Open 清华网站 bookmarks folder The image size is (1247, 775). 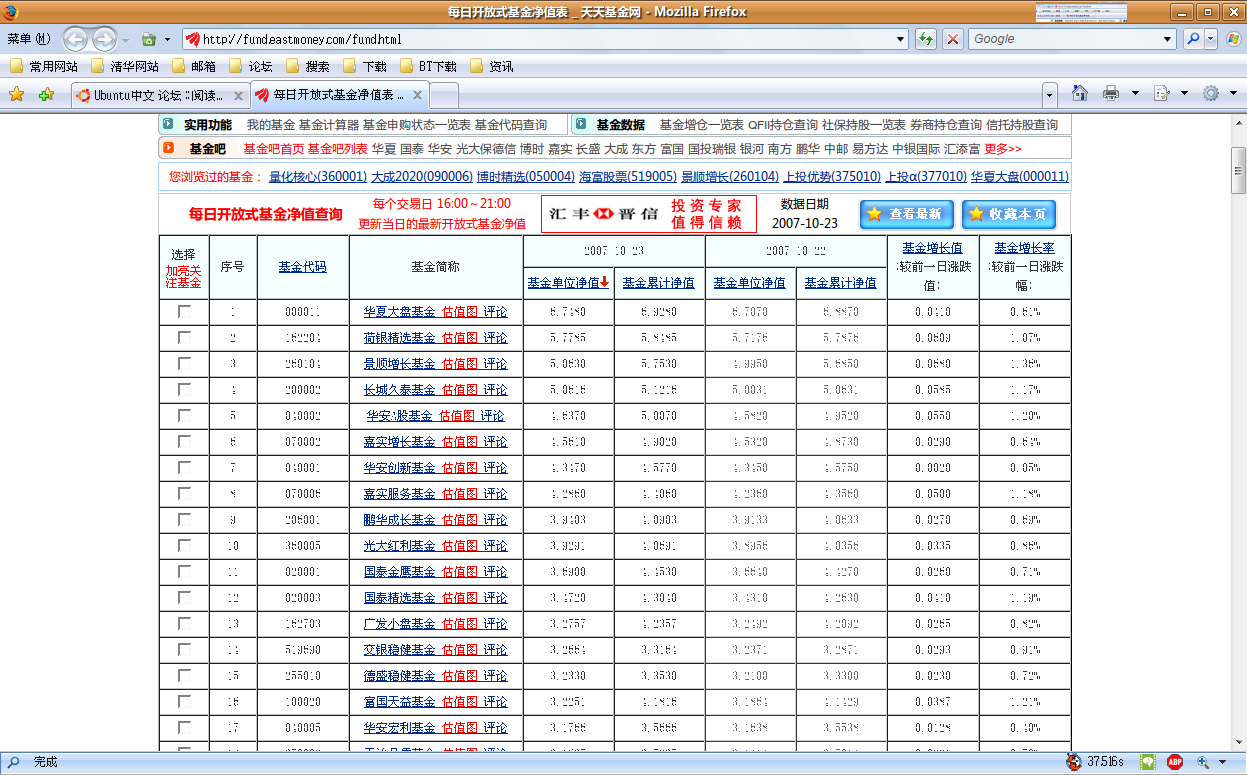pos(124,67)
